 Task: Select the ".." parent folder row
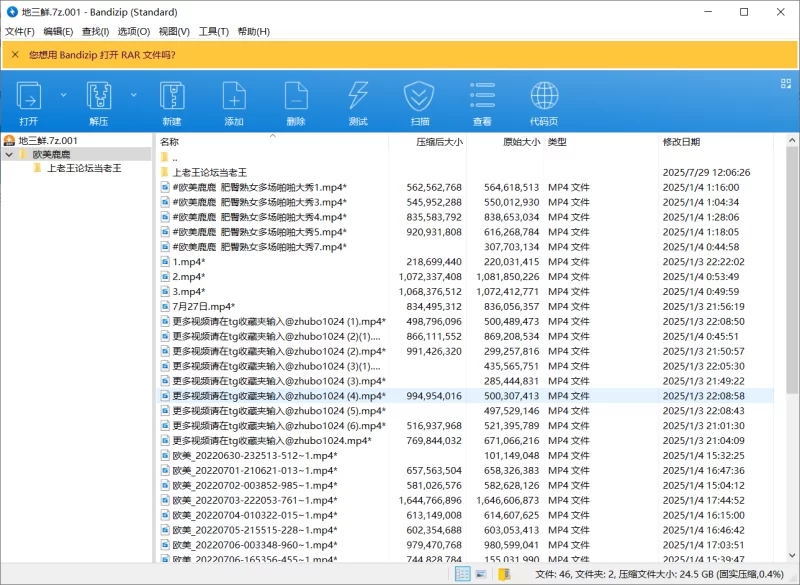click(x=465, y=158)
